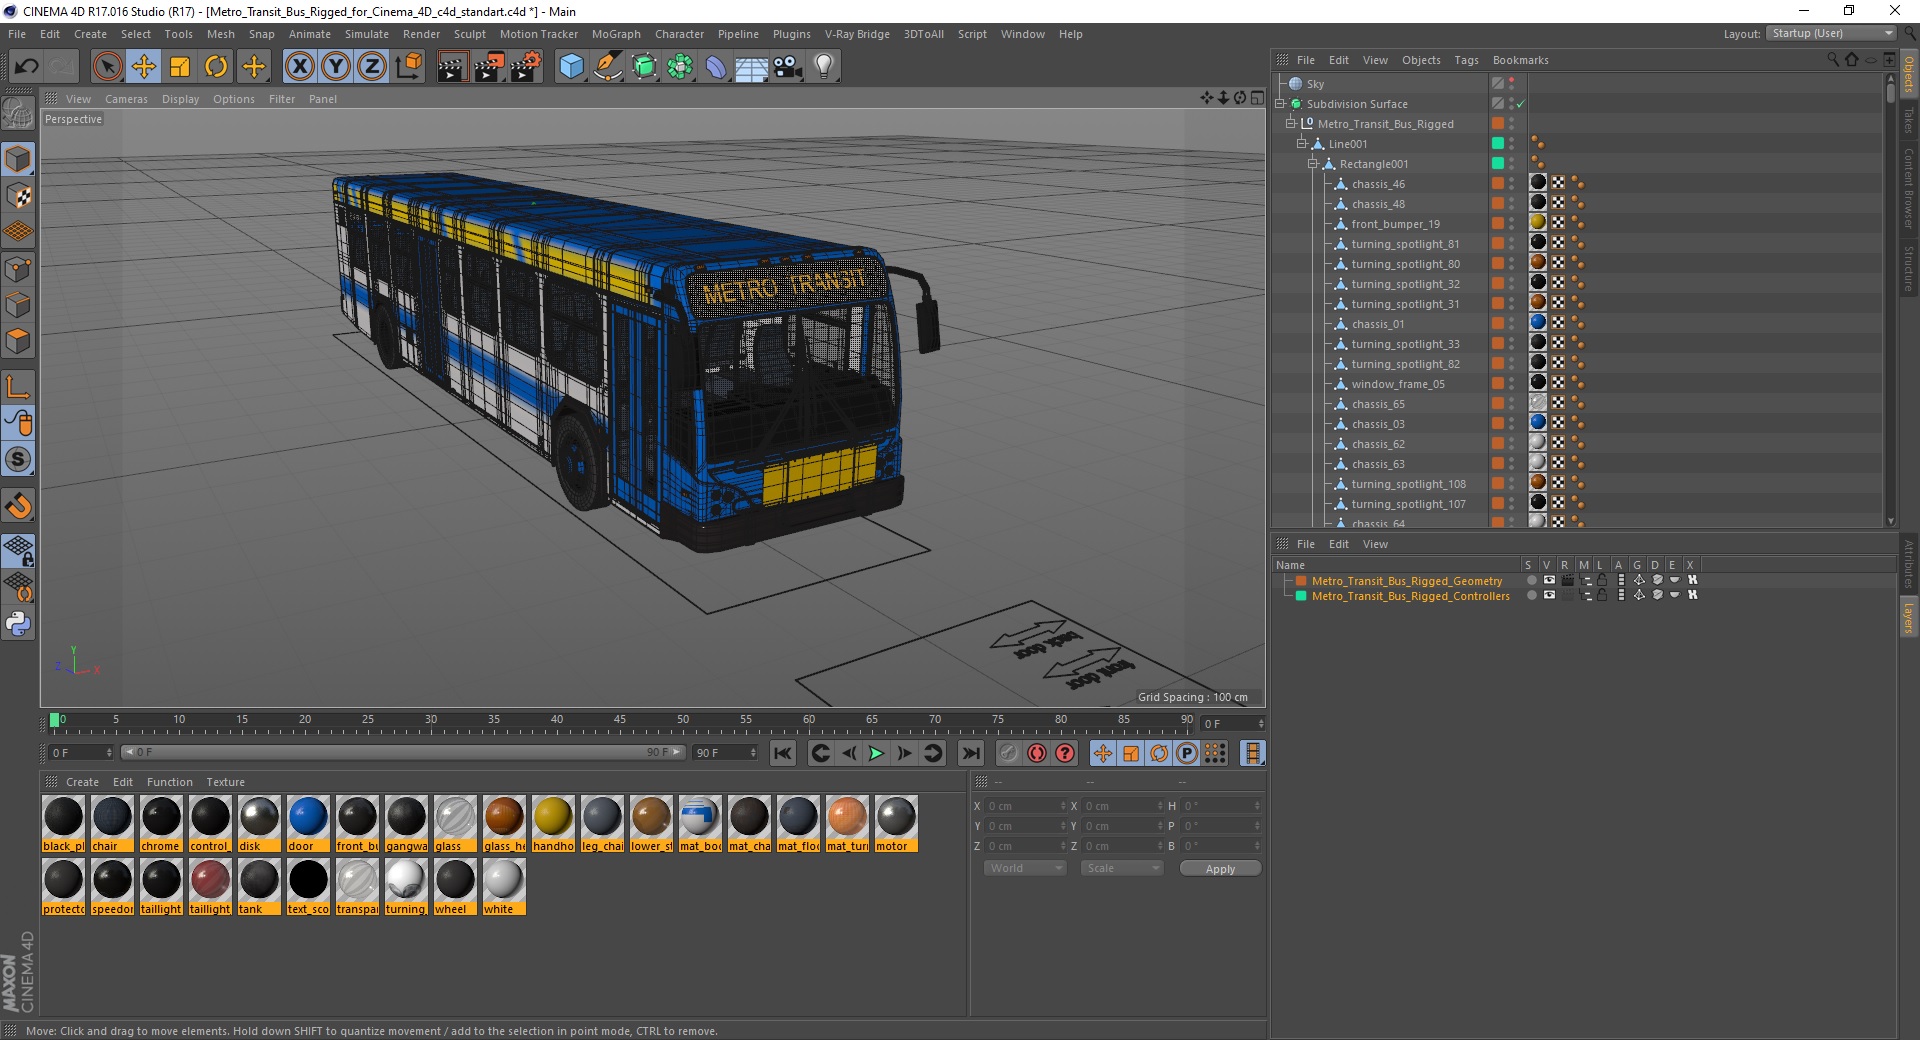Add a Floor environment object

pyautogui.click(x=751, y=67)
